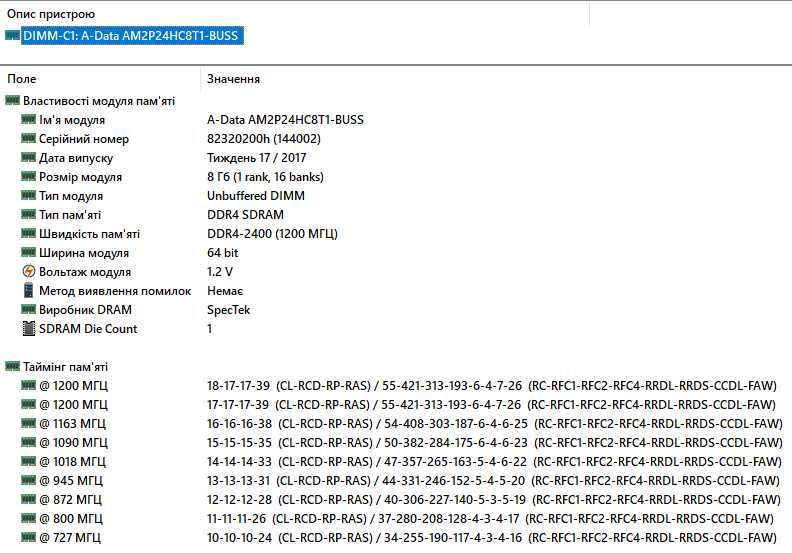Click the Таймінг пам'яті group icon
This screenshot has height=553, width=792.
(12, 366)
